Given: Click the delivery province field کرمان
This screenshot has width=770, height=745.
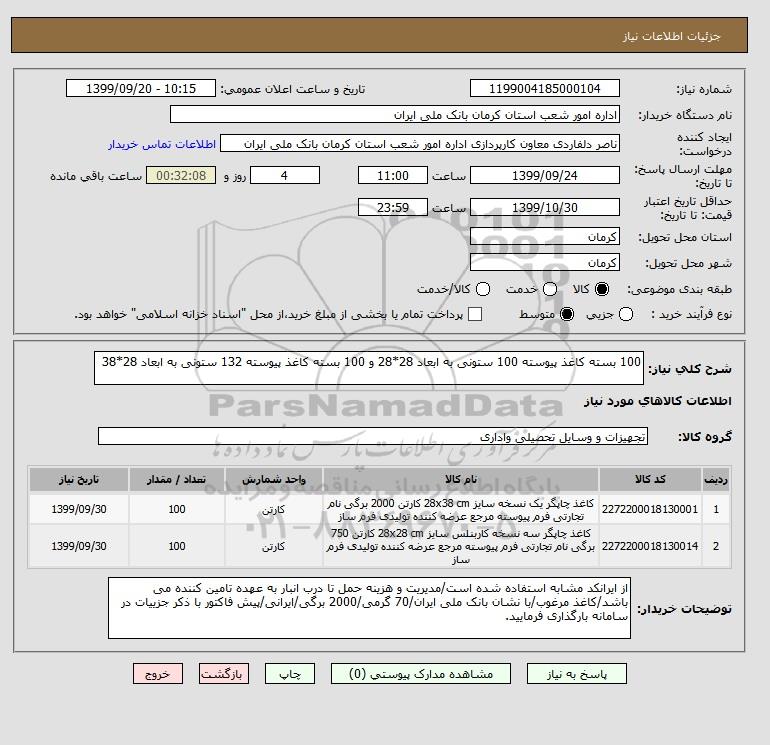Looking at the screenshot, I should pyautogui.click(x=545, y=237).
